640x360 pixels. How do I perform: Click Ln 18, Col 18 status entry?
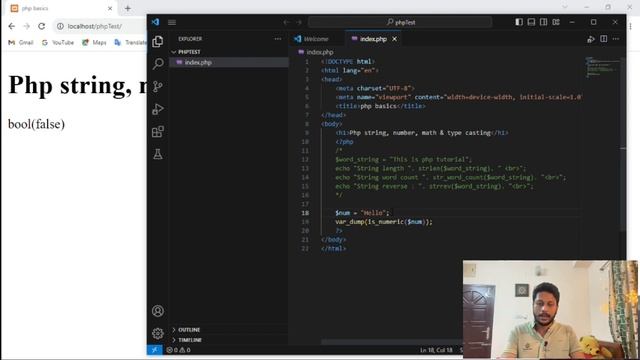pos(436,350)
